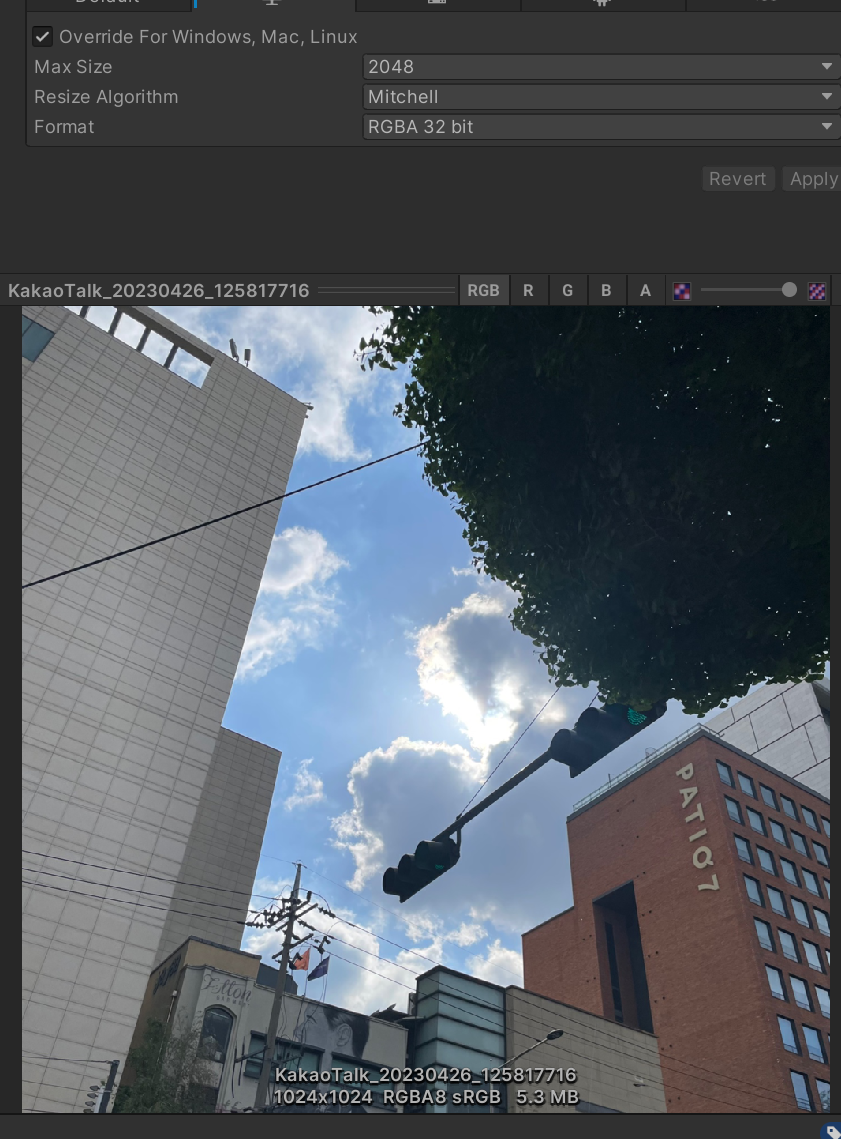Viewport: 841px width, 1139px height.
Task: Click the KakaoTalk texture preview image
Action: pos(426,709)
